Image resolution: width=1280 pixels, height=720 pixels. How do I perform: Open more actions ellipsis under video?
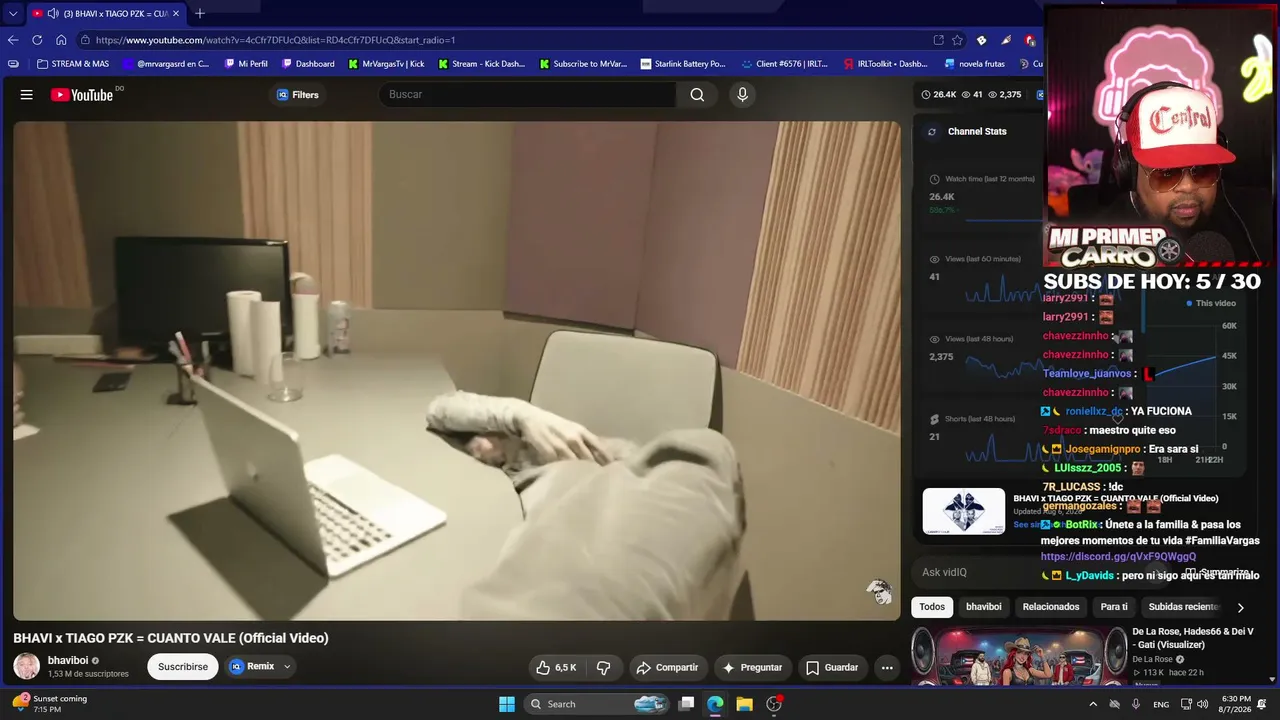(886, 667)
